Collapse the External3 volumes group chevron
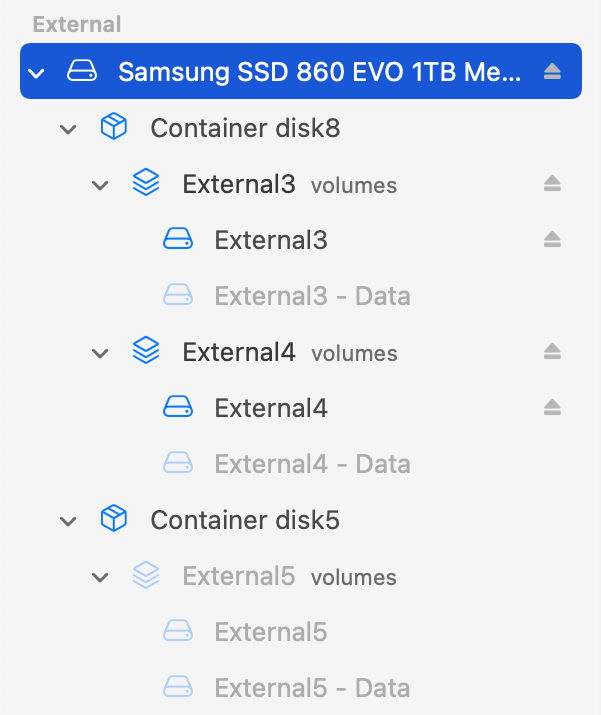Screen dimensions: 601x715 tap(100, 185)
